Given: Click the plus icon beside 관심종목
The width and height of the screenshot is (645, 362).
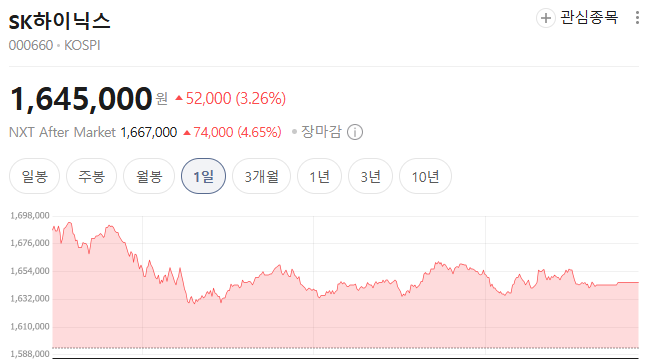Looking at the screenshot, I should [x=545, y=18].
